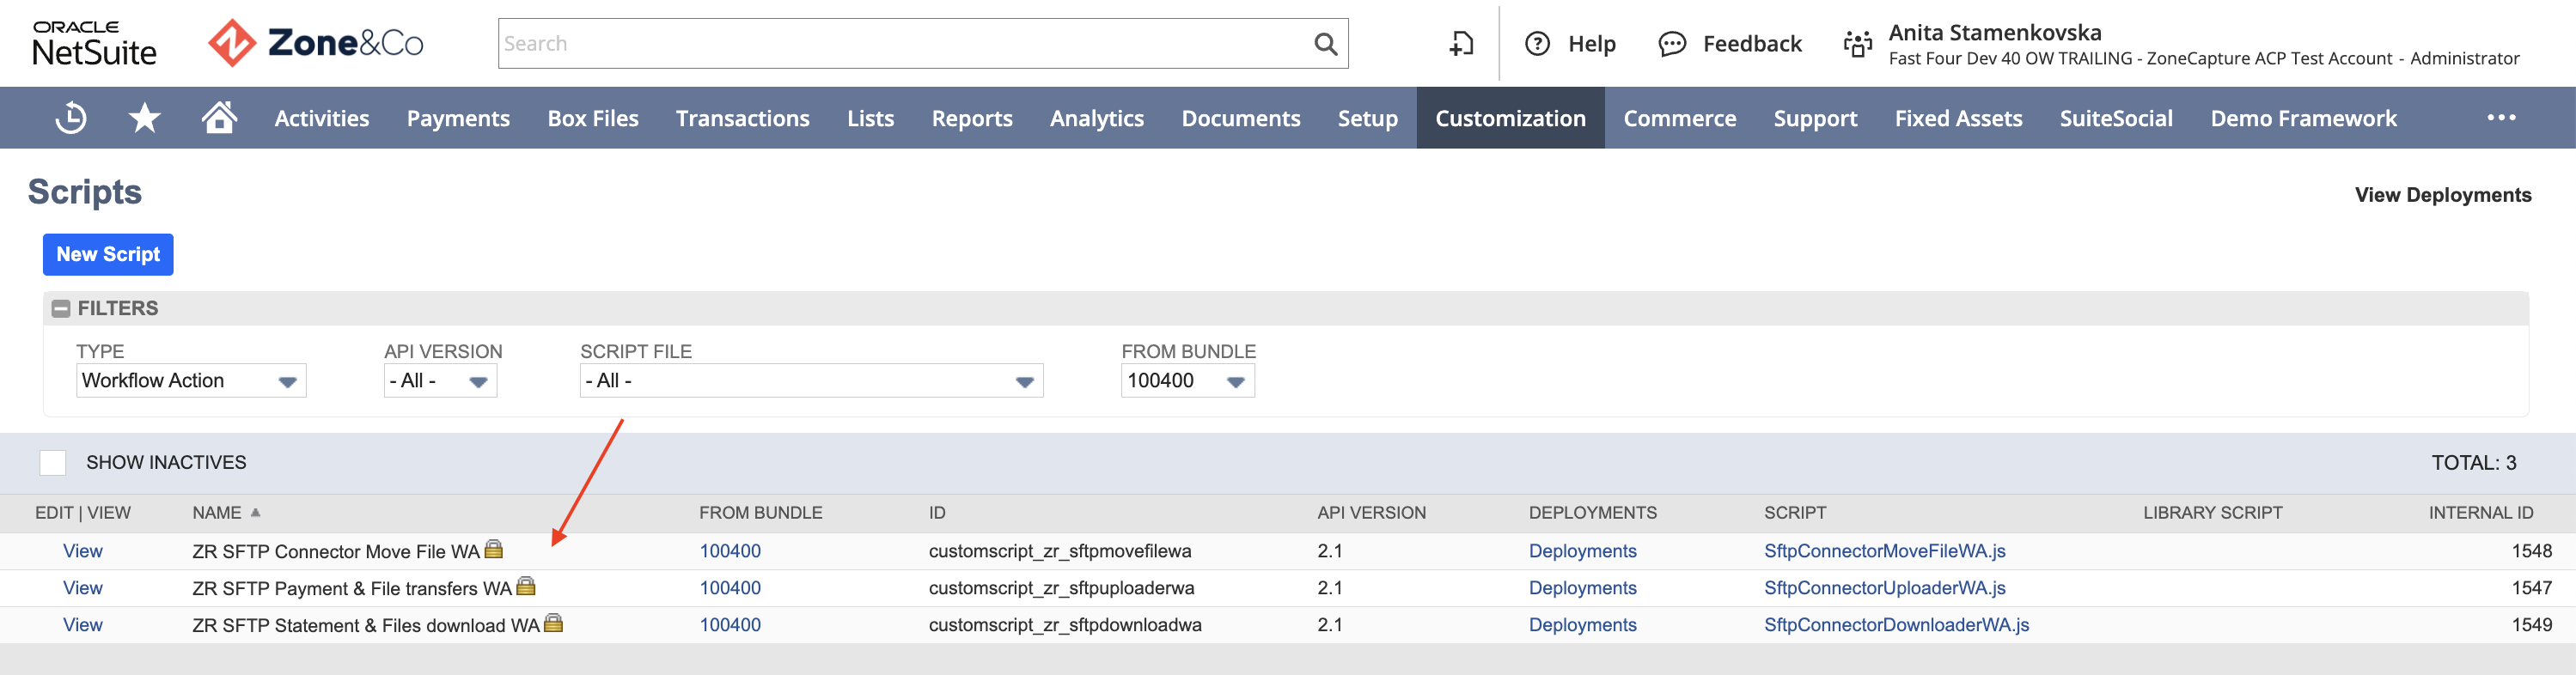Open the Box Files menu
2576x675 pixels.
[593, 118]
